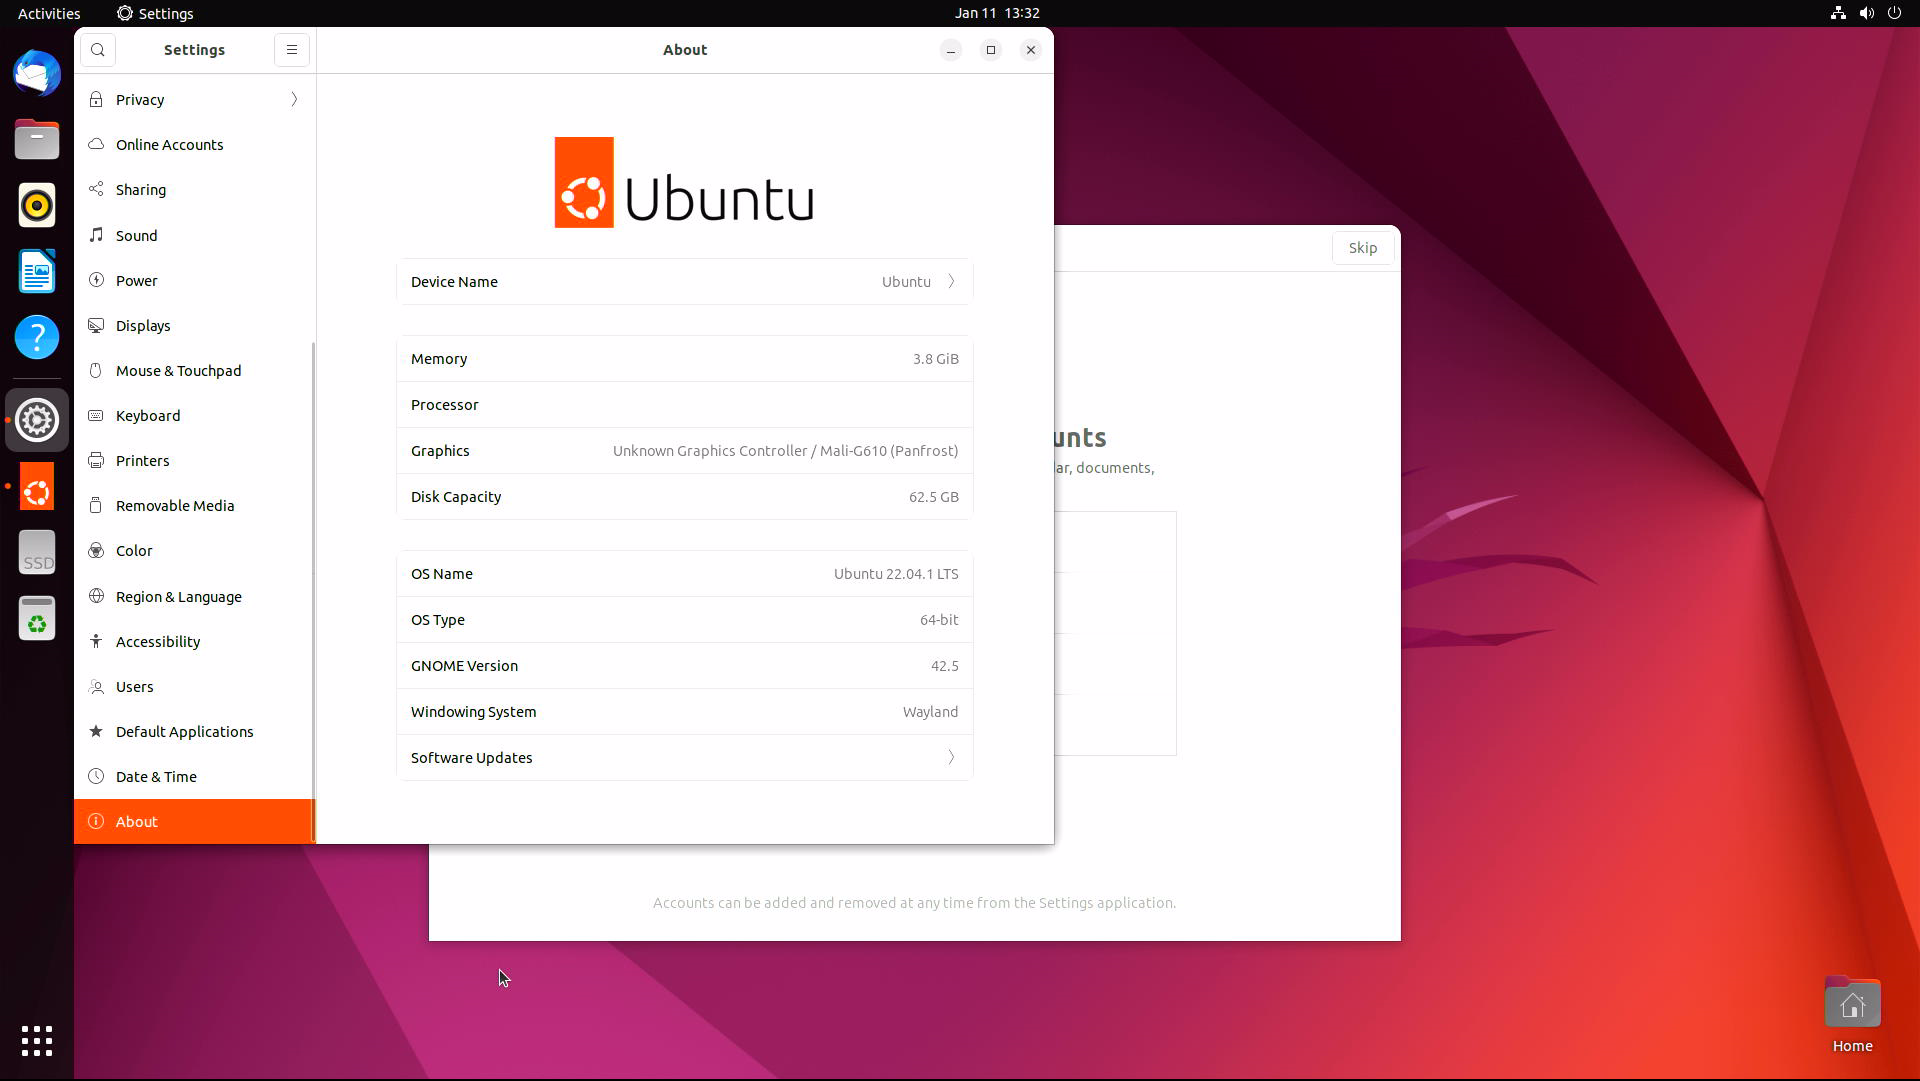Click the search icon in Settings sidebar
The width and height of the screenshot is (1920, 1081).
(x=98, y=50)
